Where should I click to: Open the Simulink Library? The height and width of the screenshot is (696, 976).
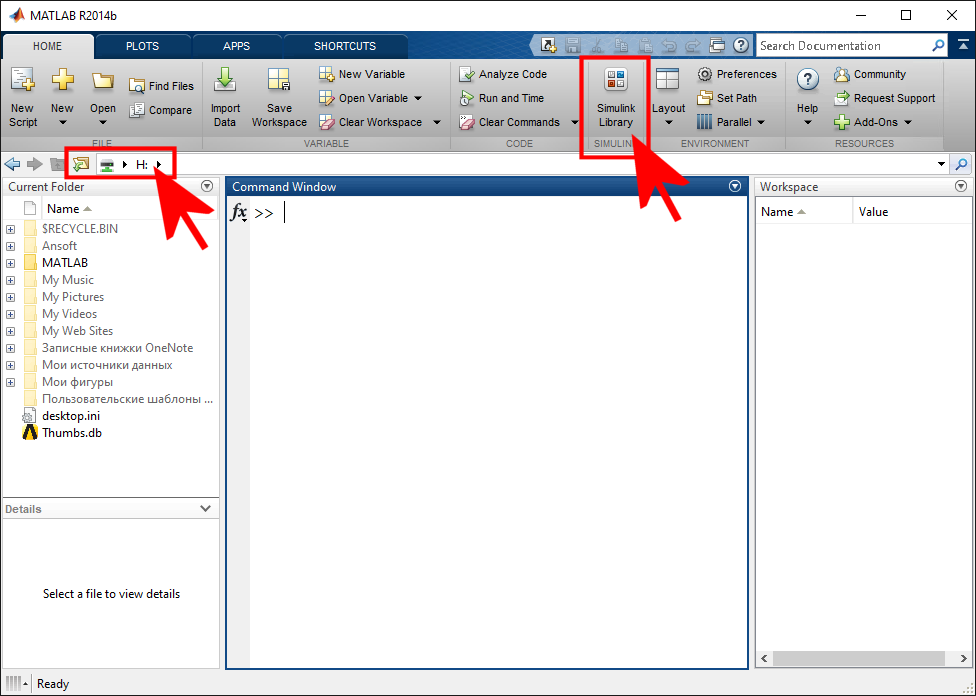pyautogui.click(x=616, y=97)
